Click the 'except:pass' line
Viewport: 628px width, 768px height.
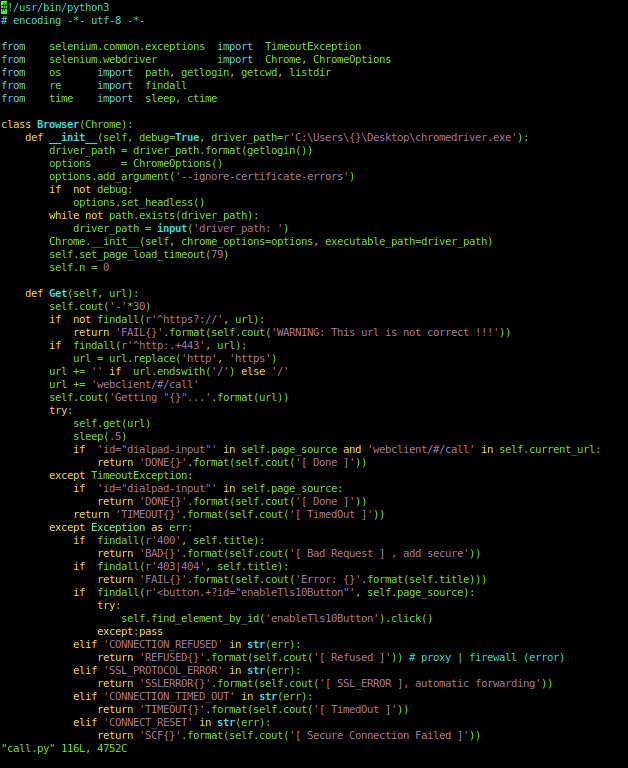click(130, 631)
